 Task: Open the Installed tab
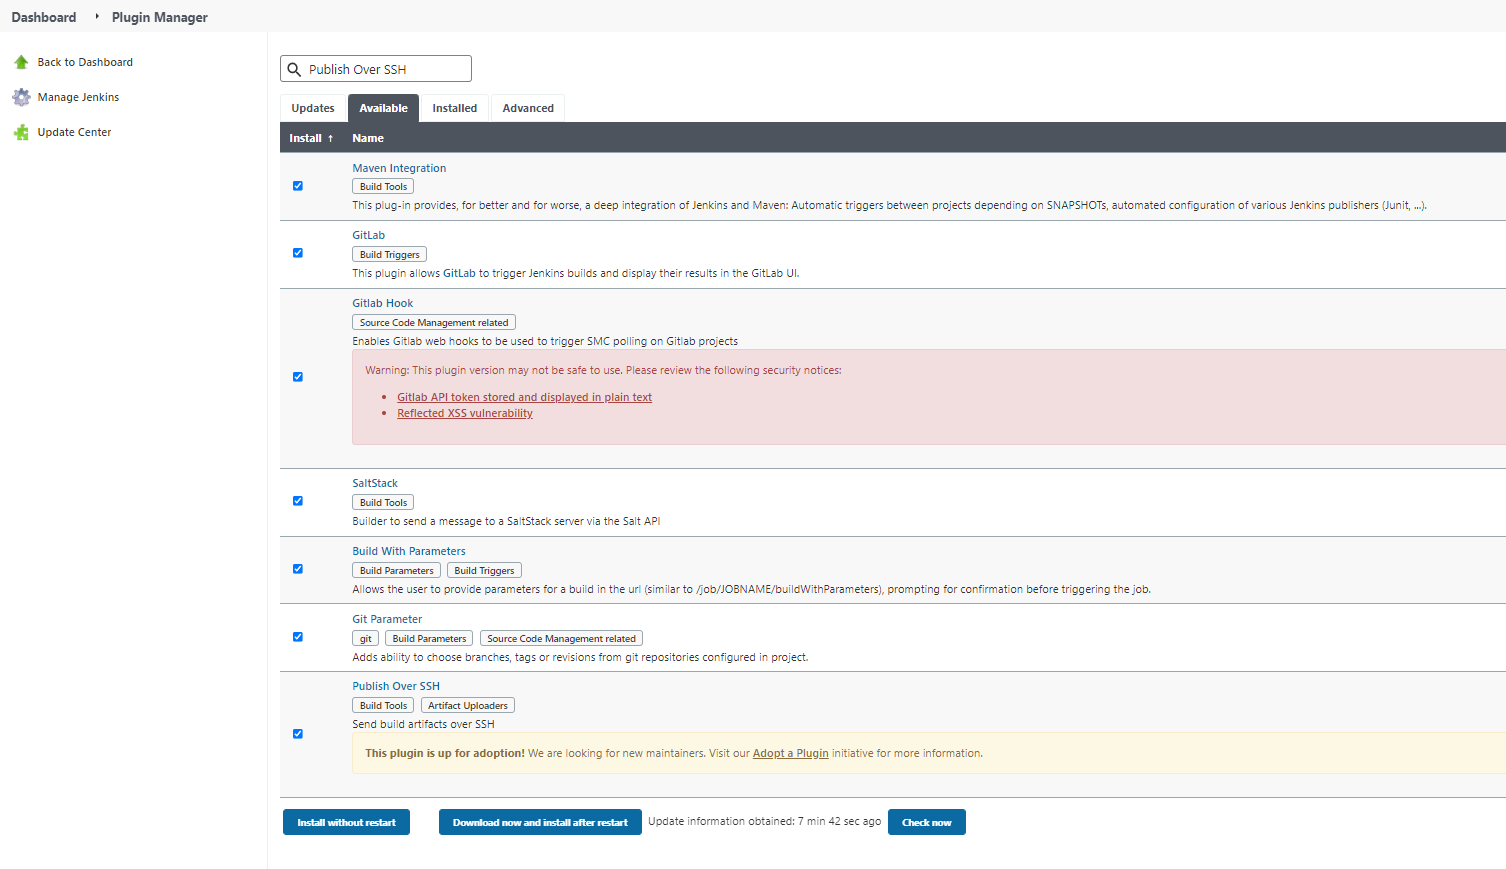coord(455,108)
